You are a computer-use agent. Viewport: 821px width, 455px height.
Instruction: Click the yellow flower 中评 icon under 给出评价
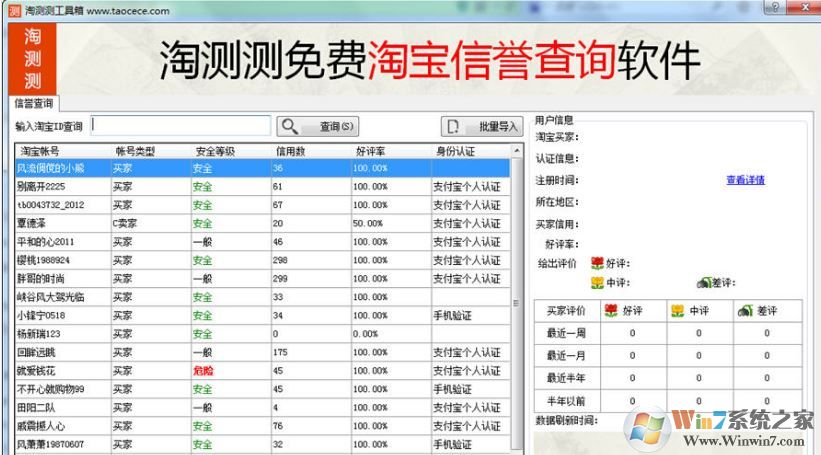(597, 283)
